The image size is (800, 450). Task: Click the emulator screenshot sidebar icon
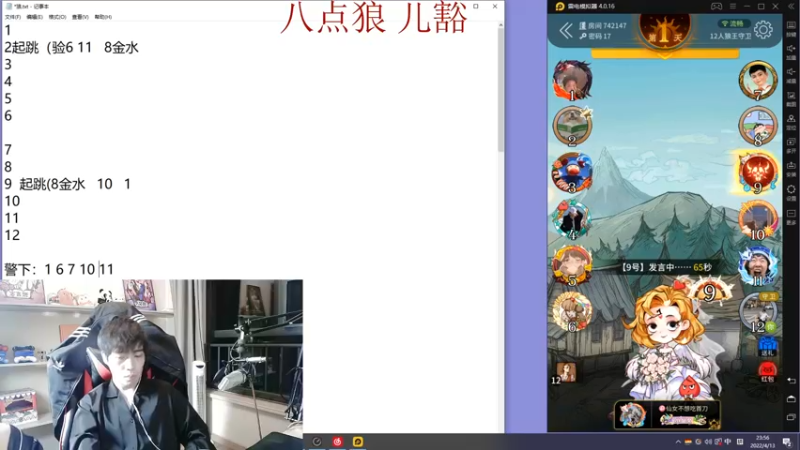coord(791,98)
